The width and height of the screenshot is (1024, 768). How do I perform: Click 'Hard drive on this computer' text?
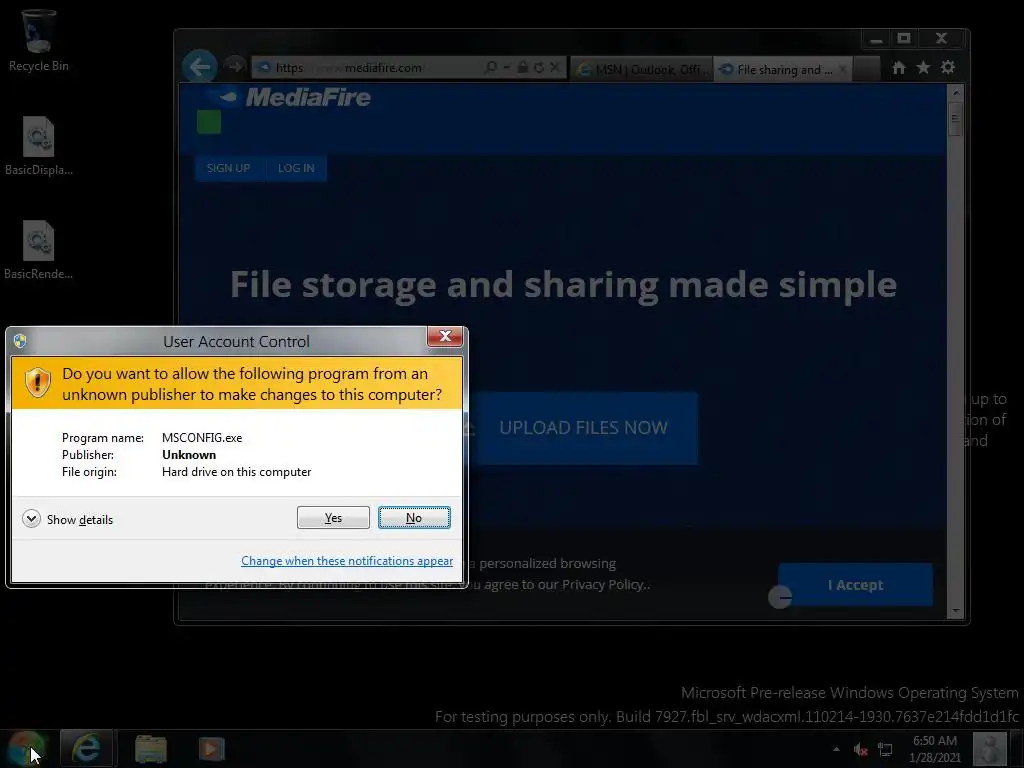pyautogui.click(x=236, y=472)
